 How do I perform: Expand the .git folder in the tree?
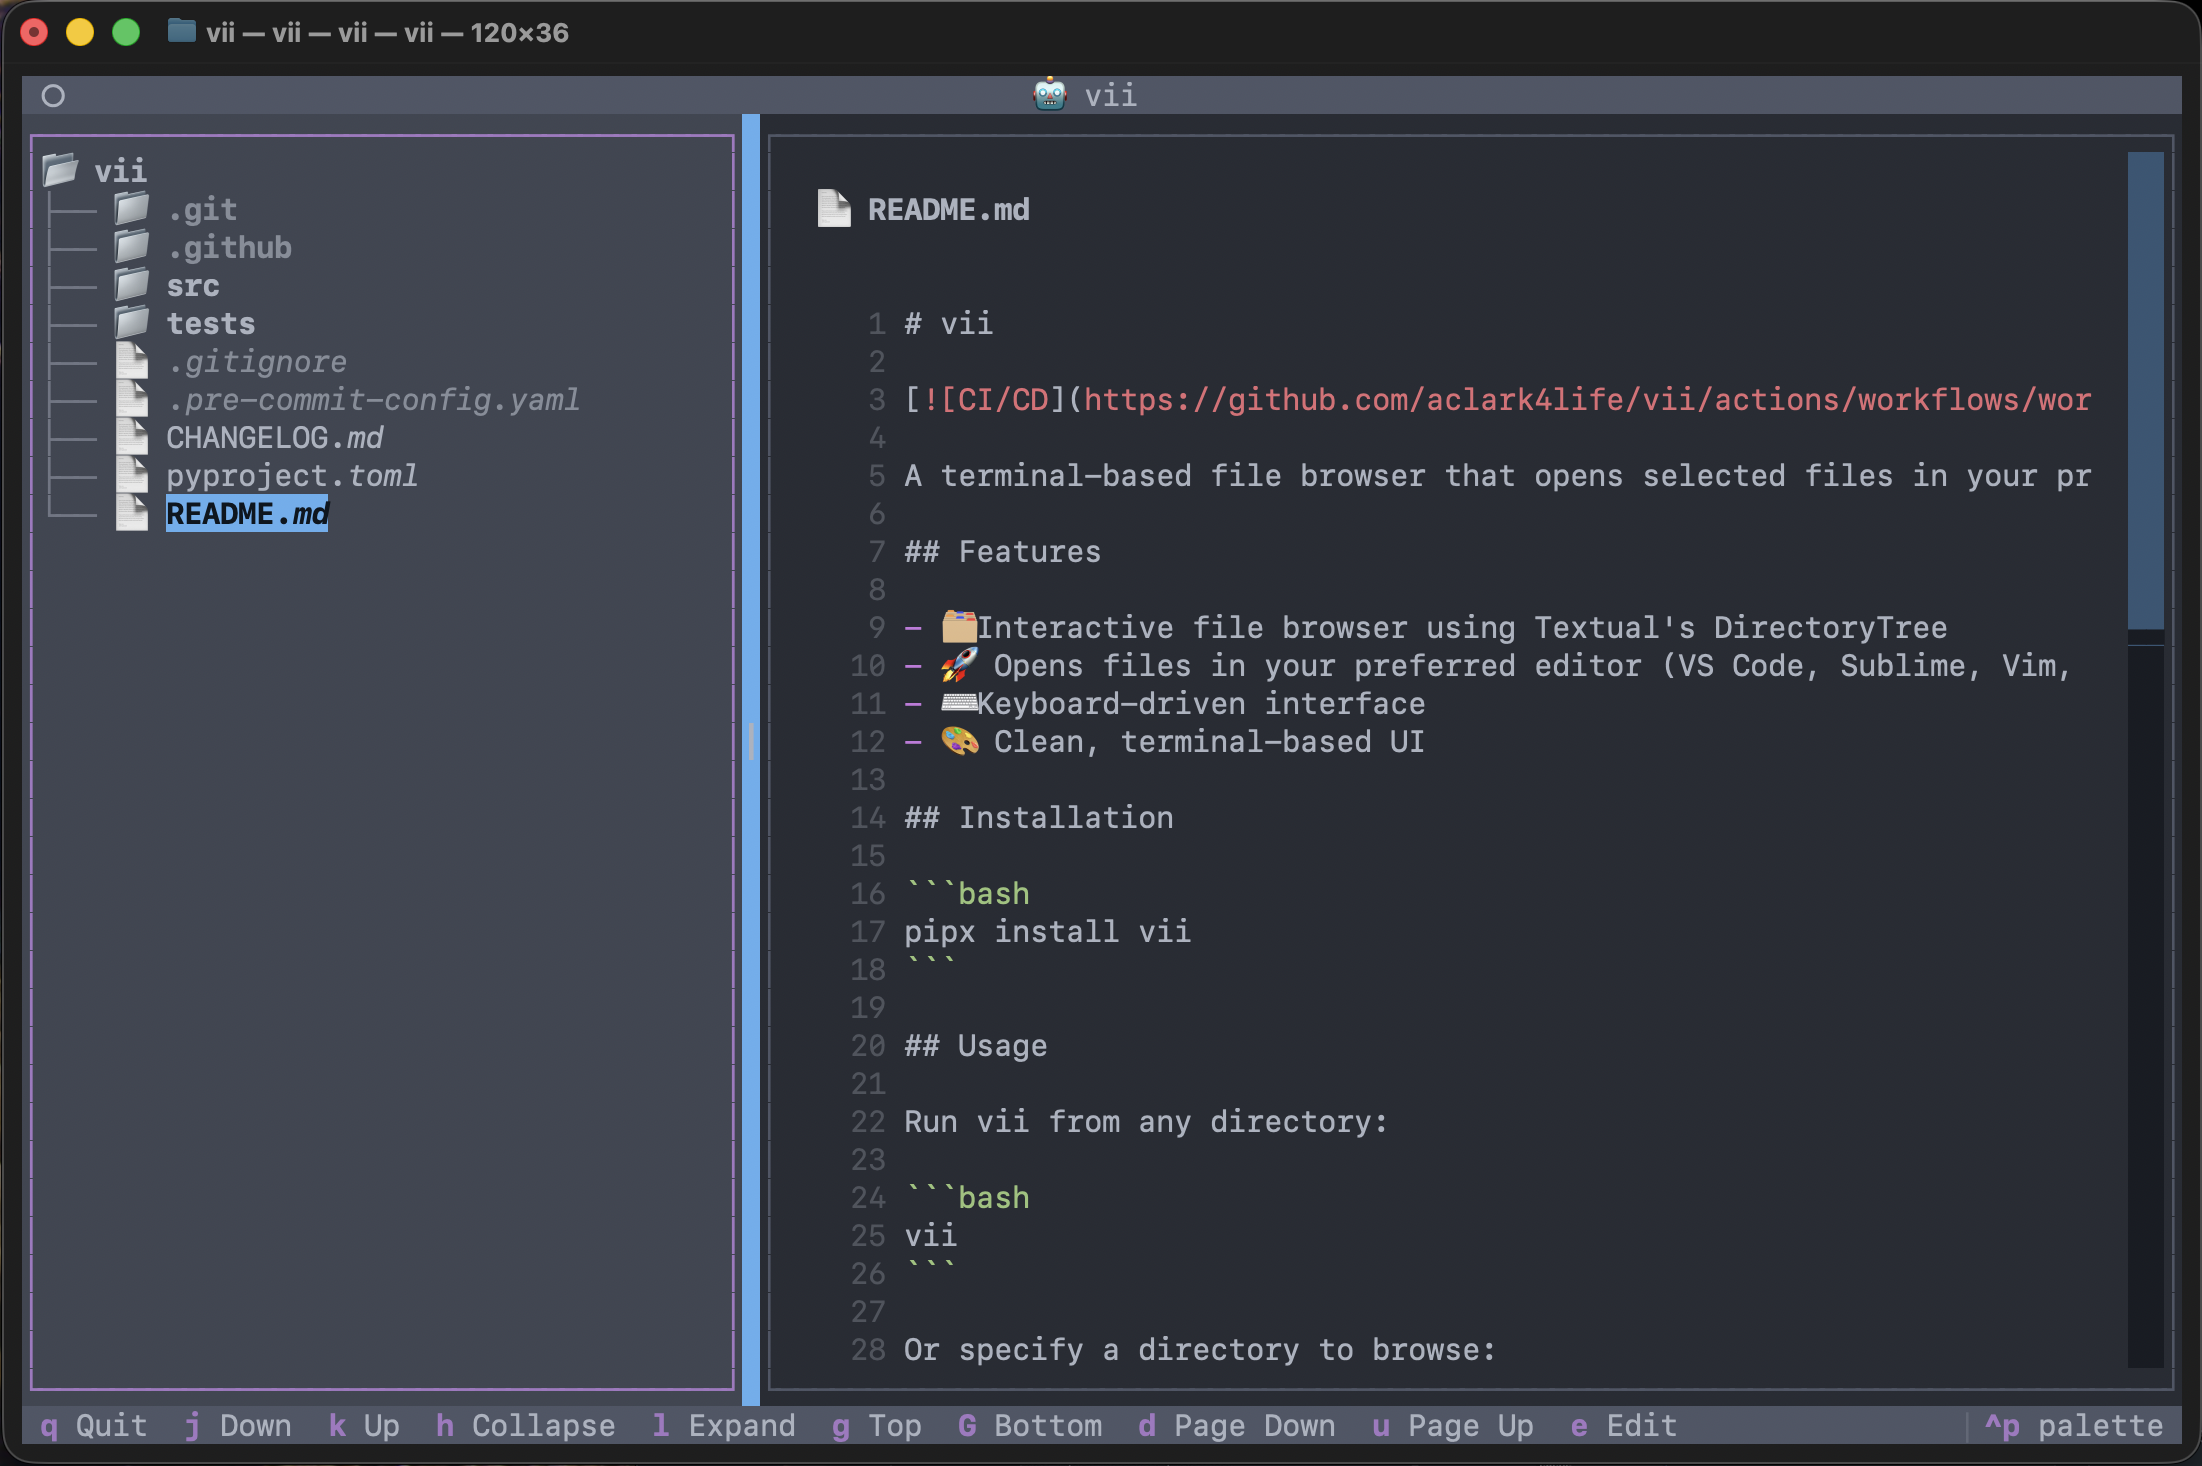(202, 209)
